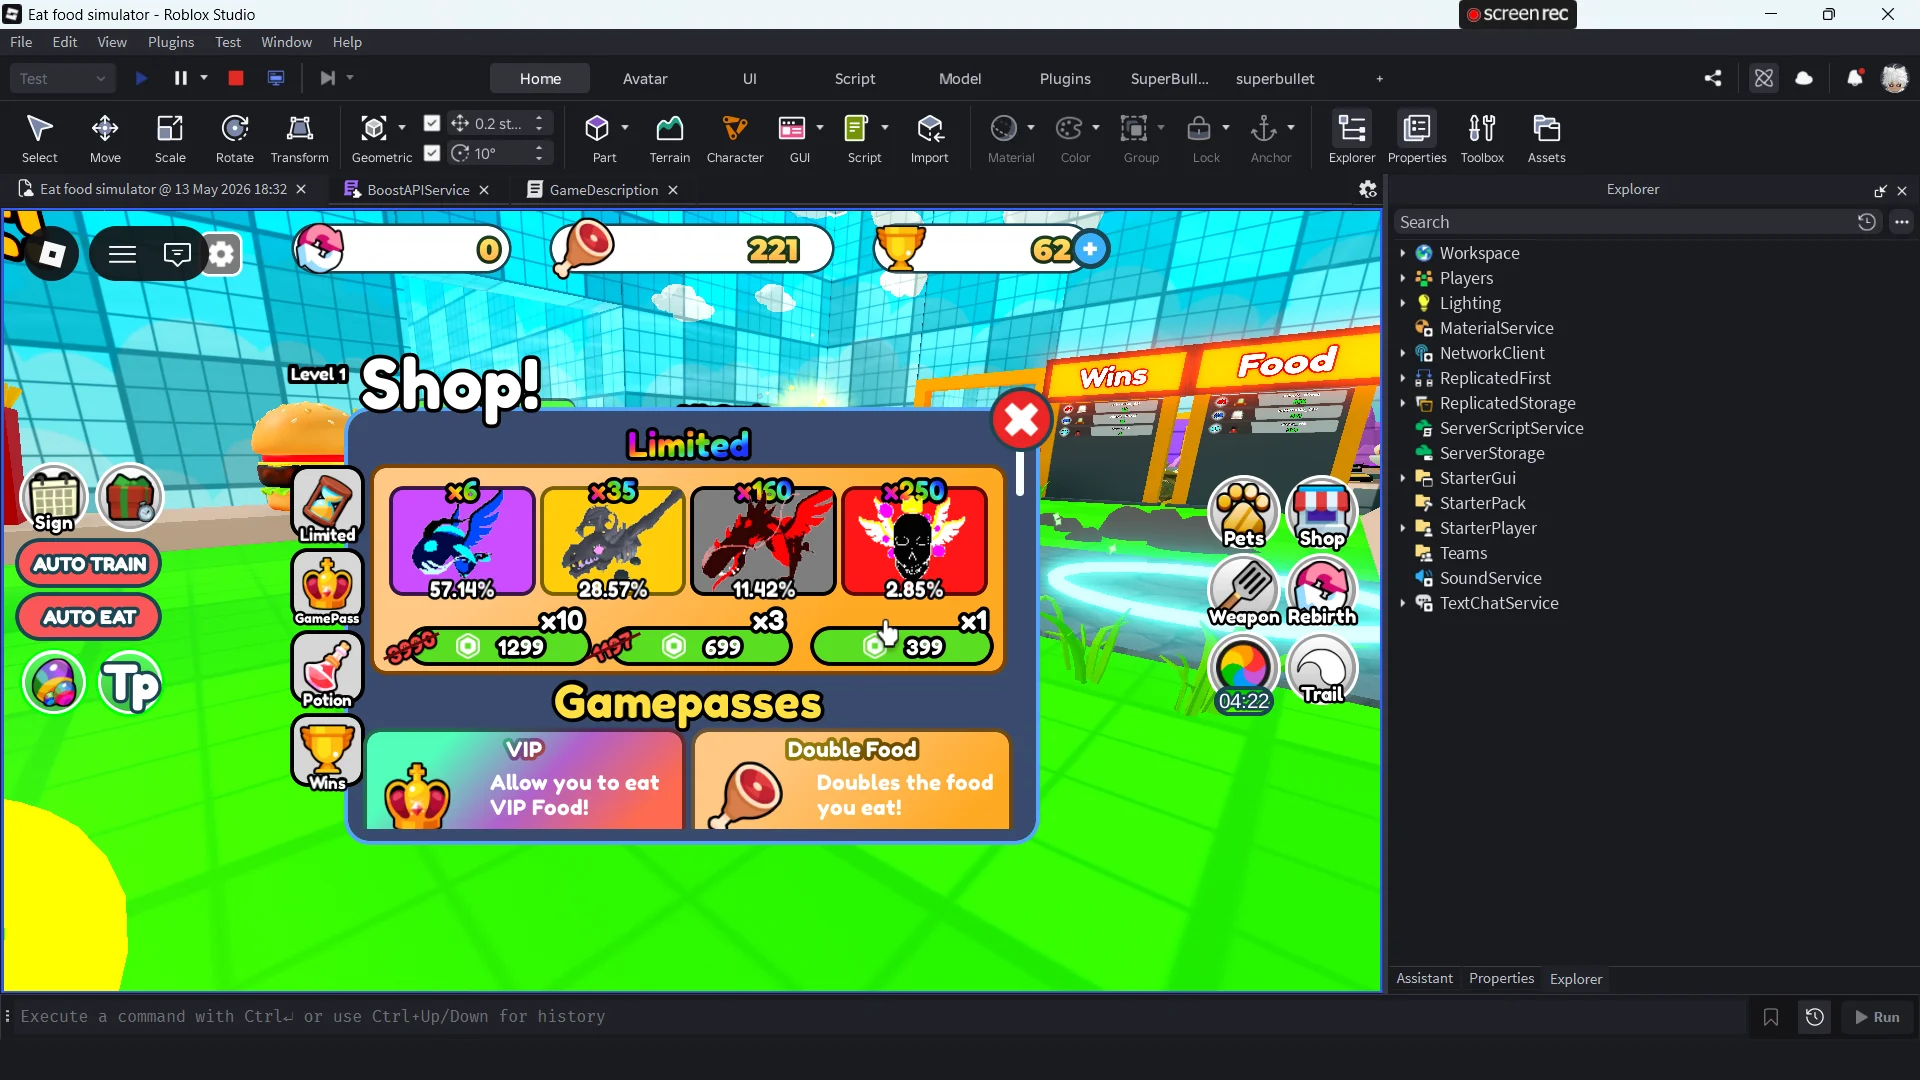
Task: Click the rainbow egg icon
Action: point(54,684)
